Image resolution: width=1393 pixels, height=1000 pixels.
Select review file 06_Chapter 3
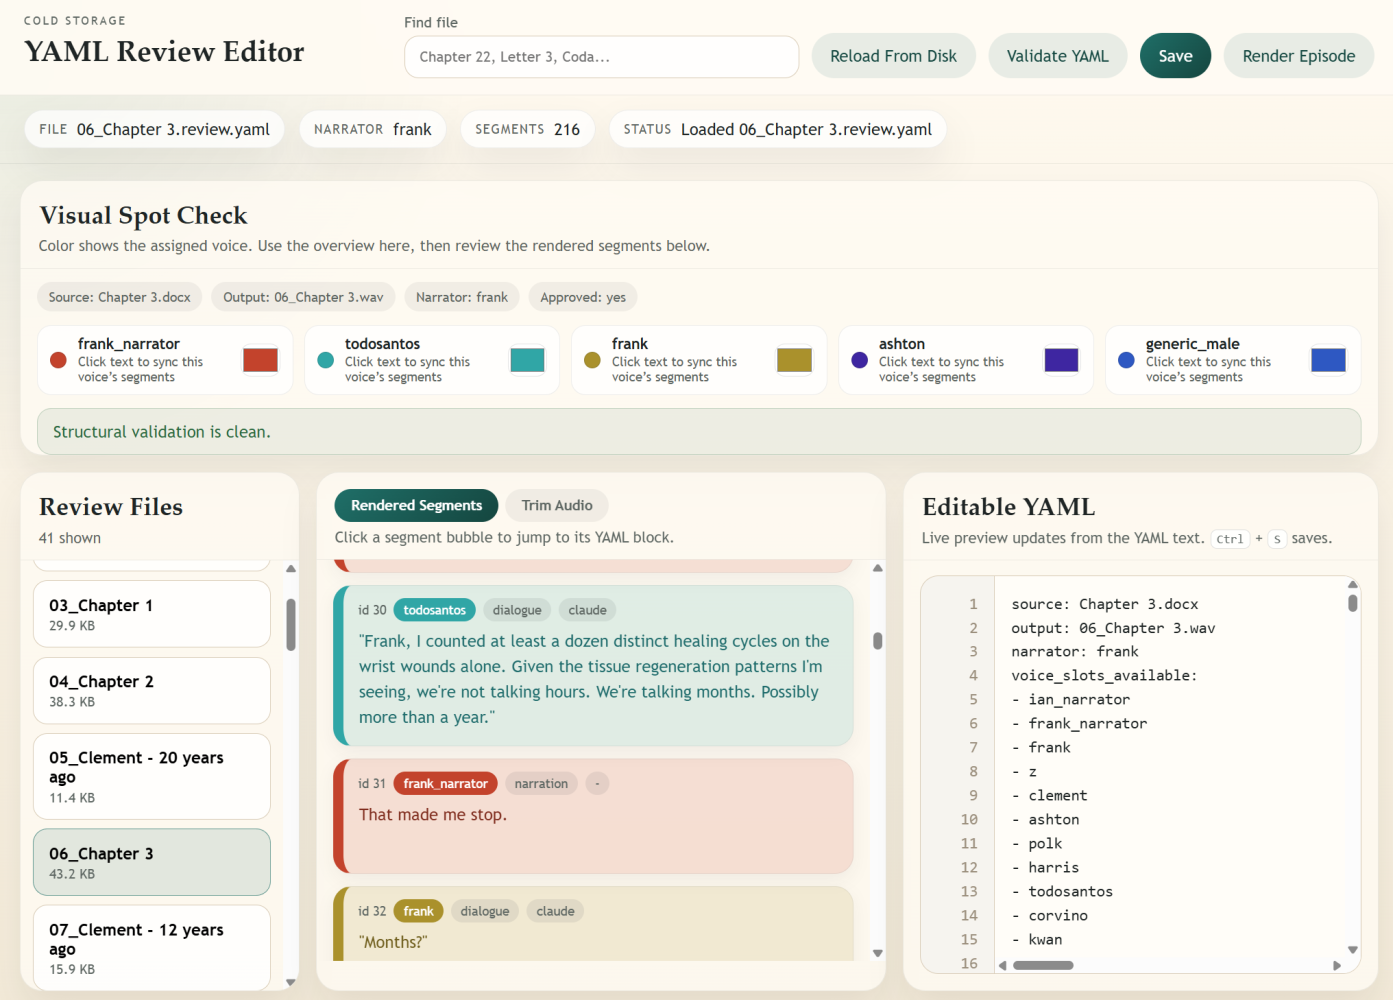[x=152, y=862]
